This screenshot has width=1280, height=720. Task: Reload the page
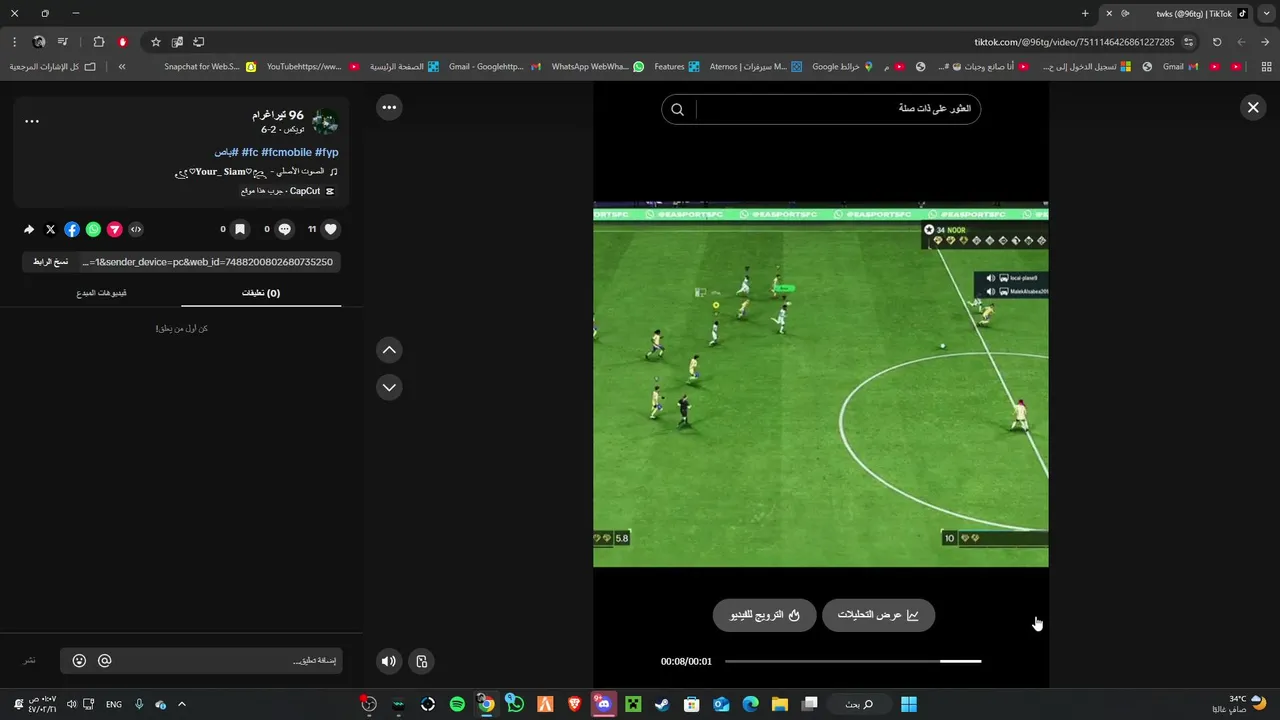pyautogui.click(x=1217, y=42)
